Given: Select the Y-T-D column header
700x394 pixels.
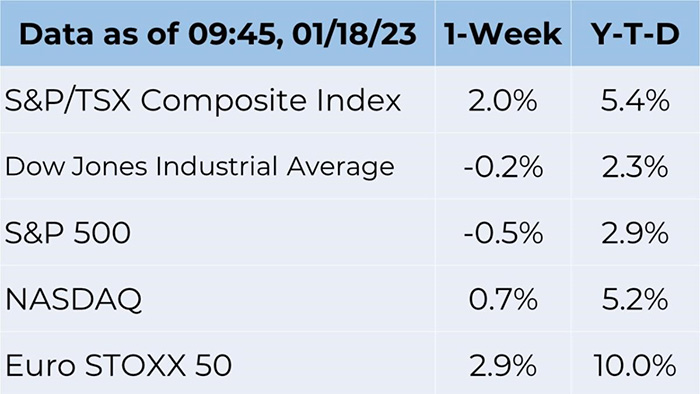Looking at the screenshot, I should (x=635, y=34).
